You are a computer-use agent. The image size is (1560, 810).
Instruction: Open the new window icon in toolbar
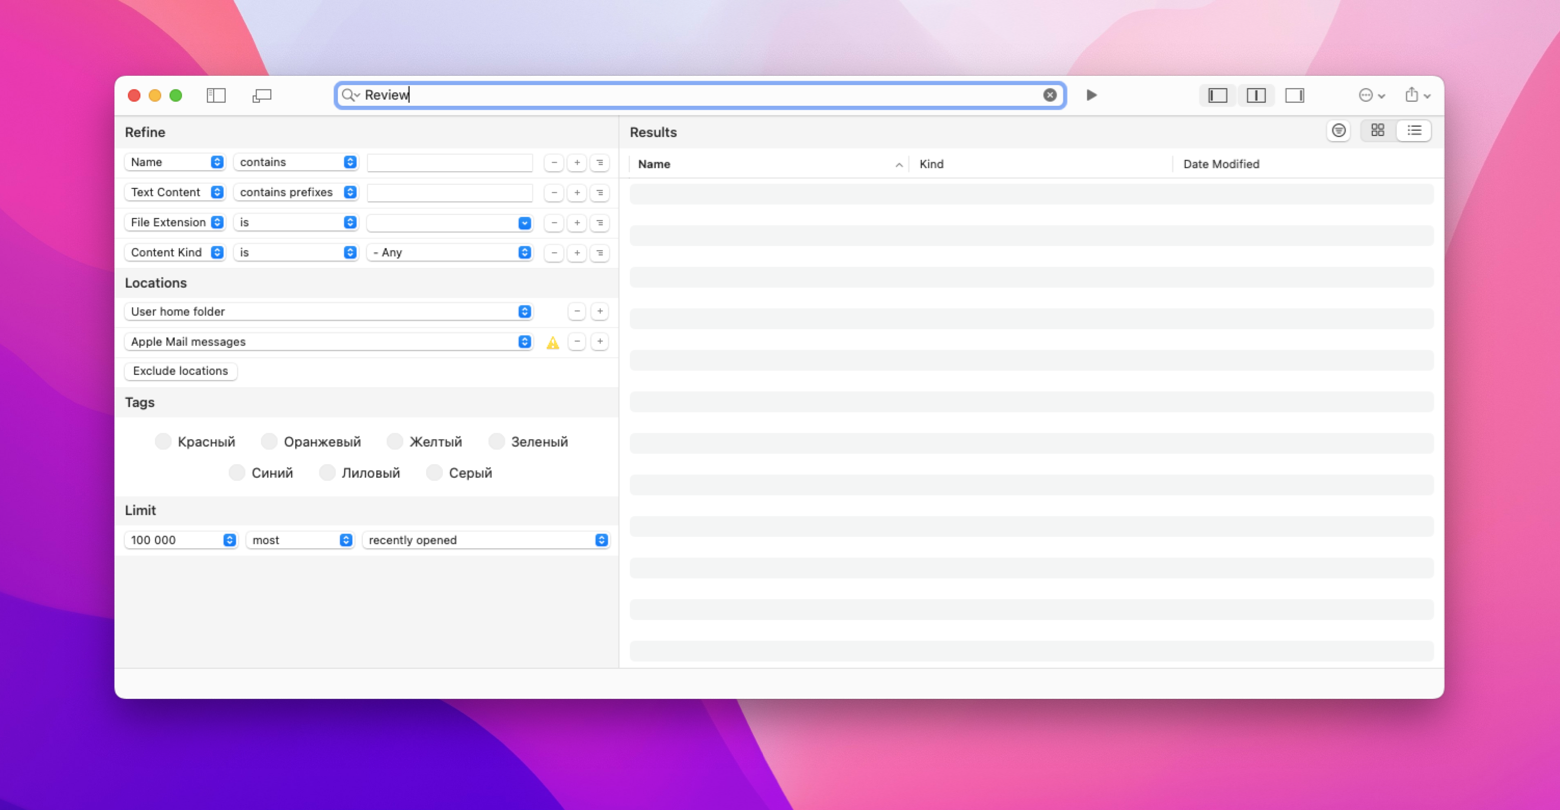tap(262, 95)
